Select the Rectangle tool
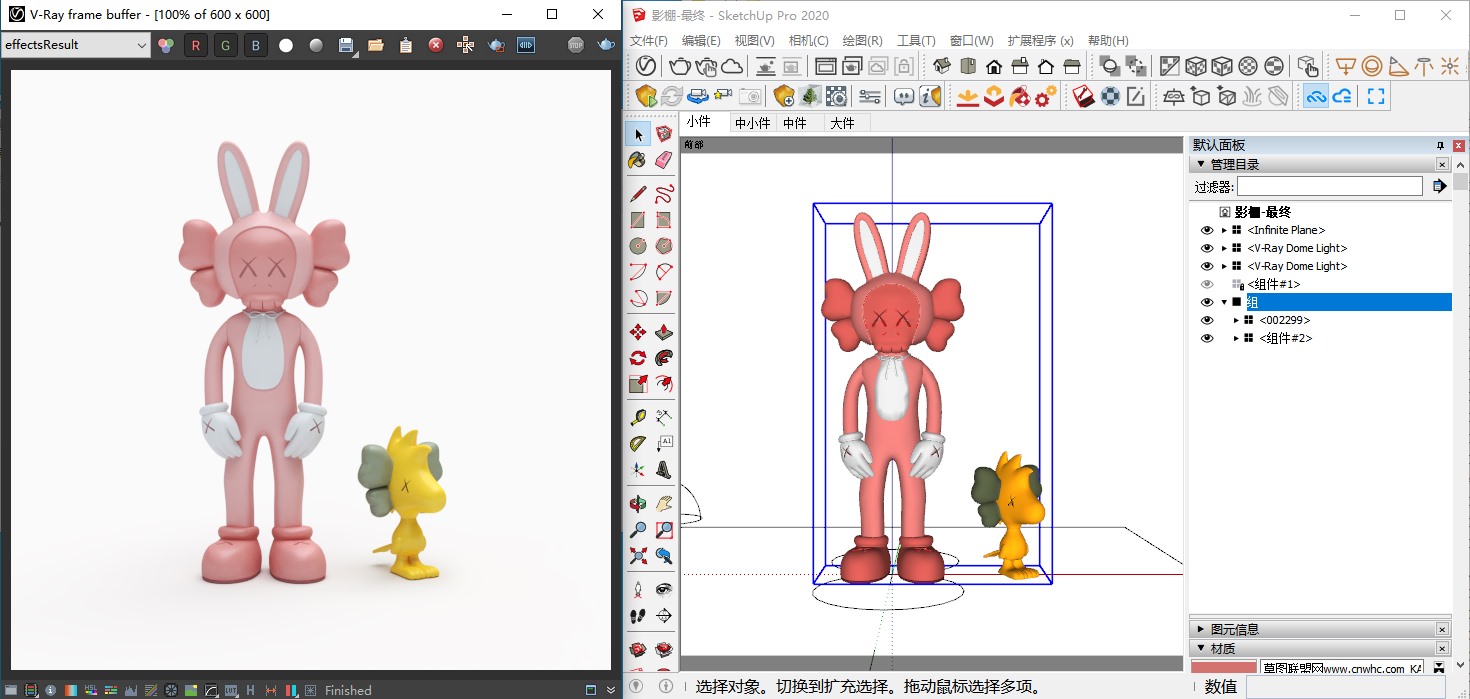Image resolution: width=1470 pixels, height=699 pixels. tap(638, 219)
